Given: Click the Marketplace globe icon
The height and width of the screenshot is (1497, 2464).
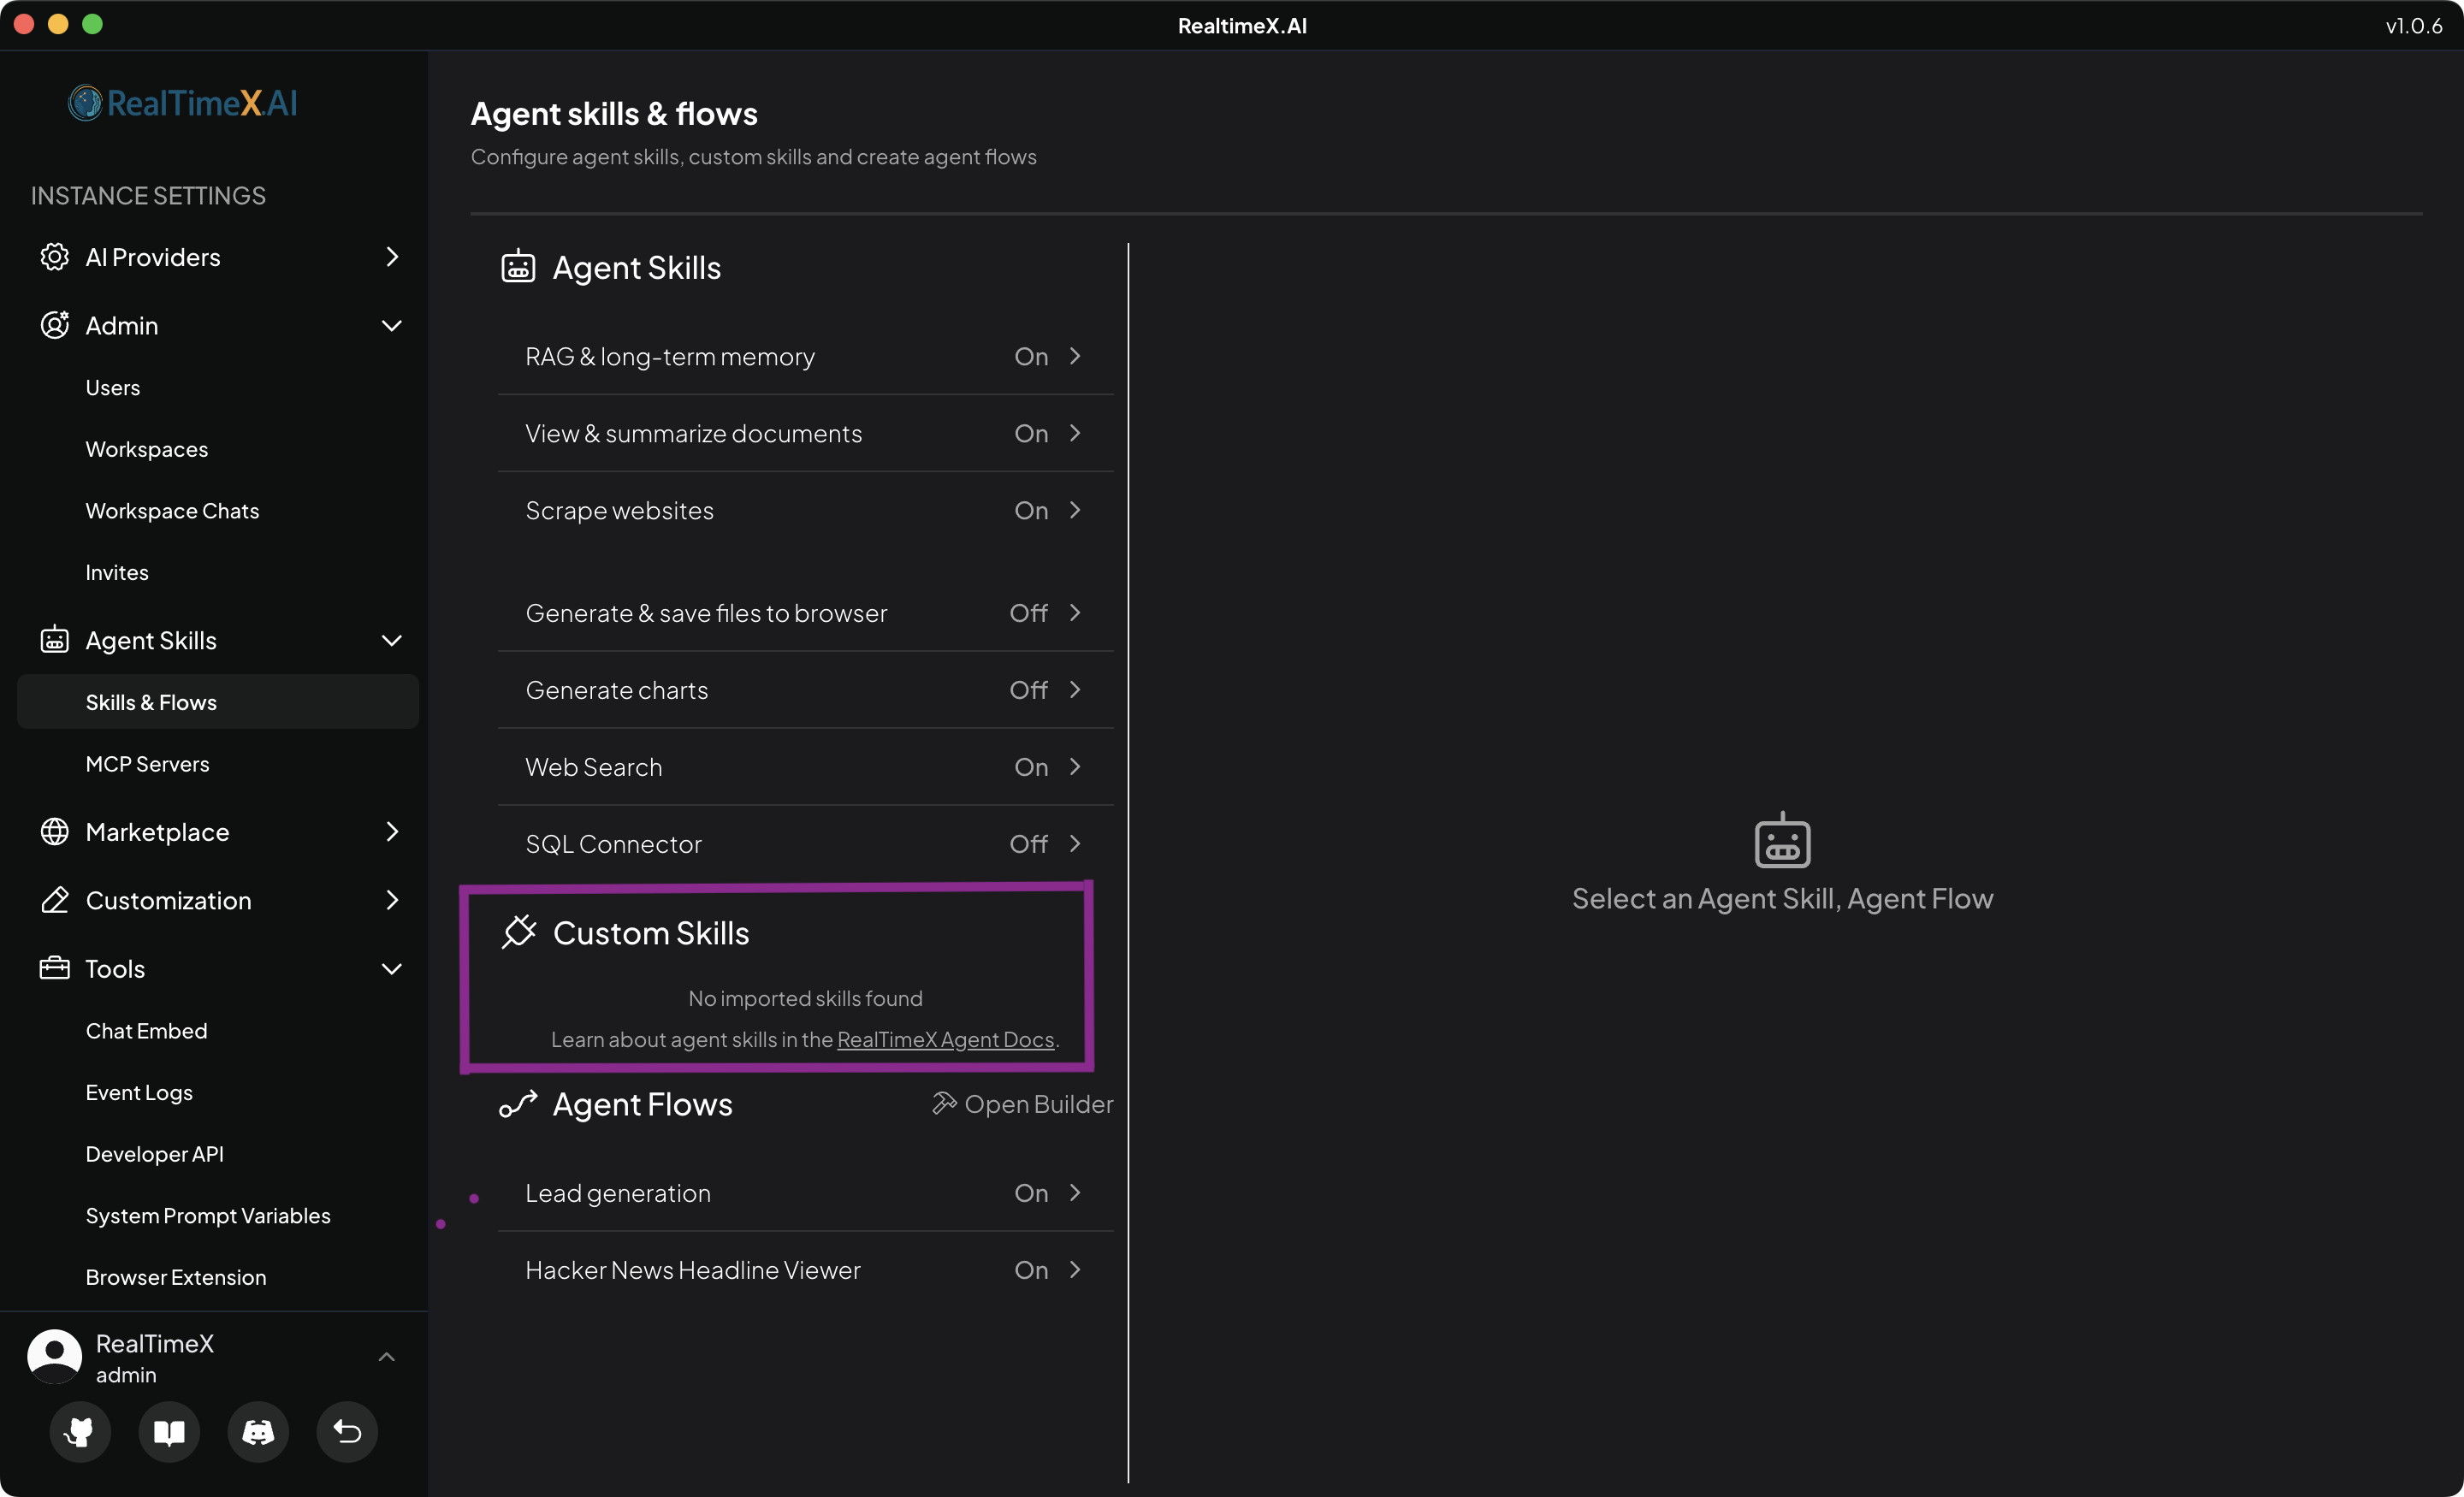Looking at the screenshot, I should point(54,832).
